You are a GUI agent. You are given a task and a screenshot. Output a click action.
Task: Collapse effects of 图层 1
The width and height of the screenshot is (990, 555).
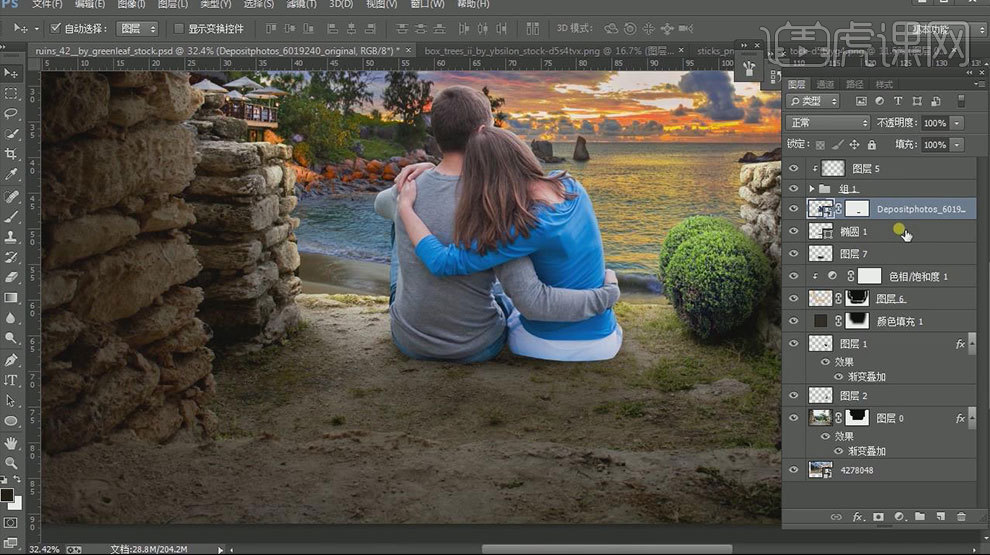click(x=972, y=343)
